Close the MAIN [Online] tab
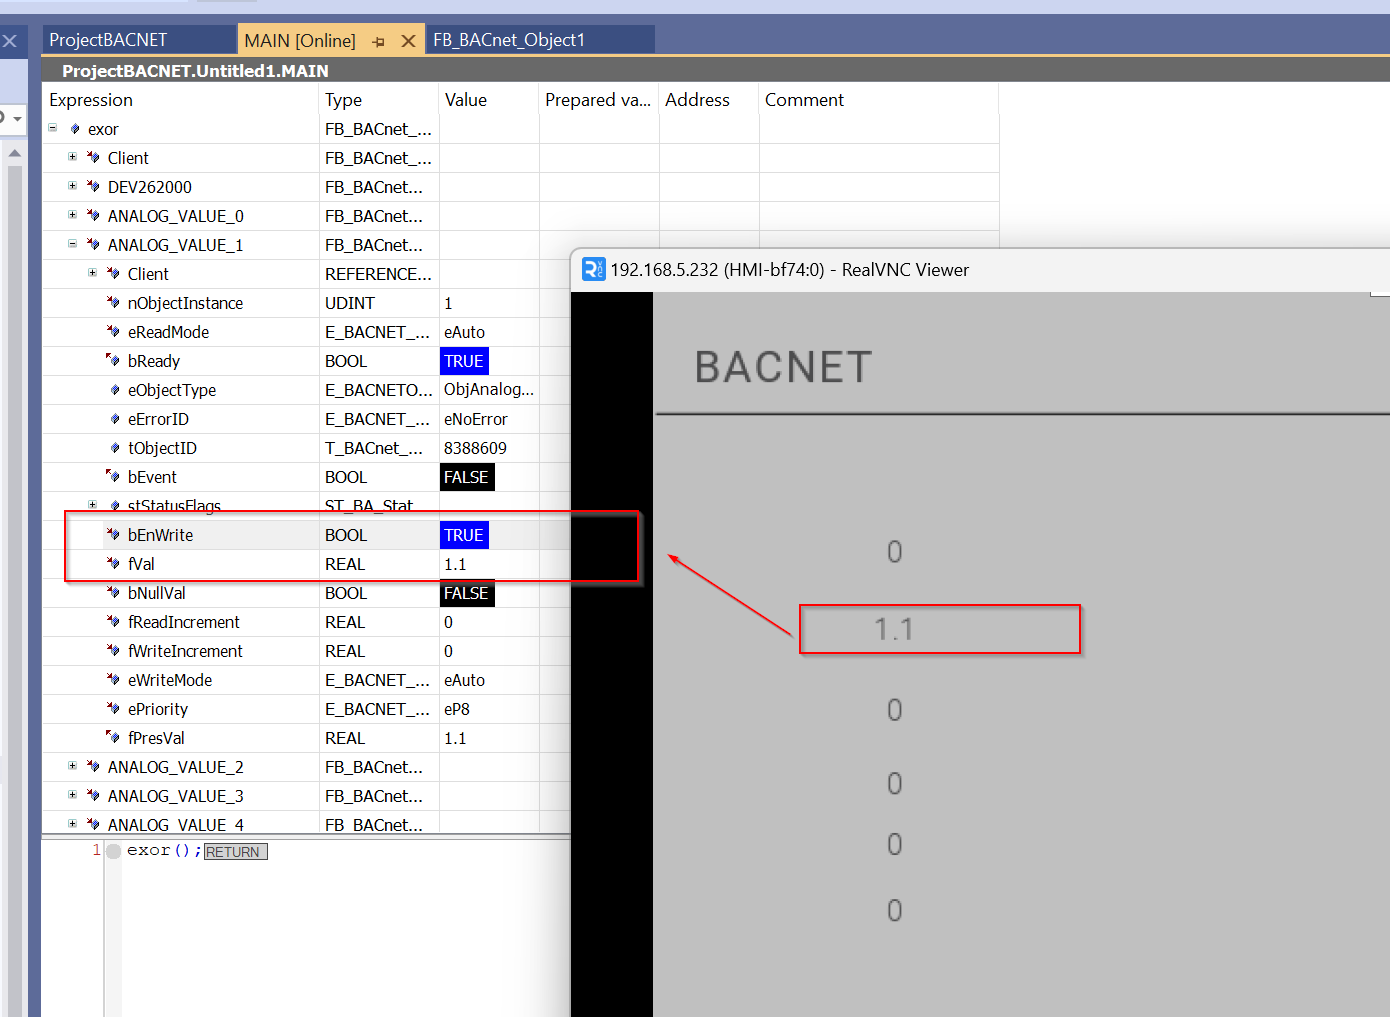 coord(408,41)
